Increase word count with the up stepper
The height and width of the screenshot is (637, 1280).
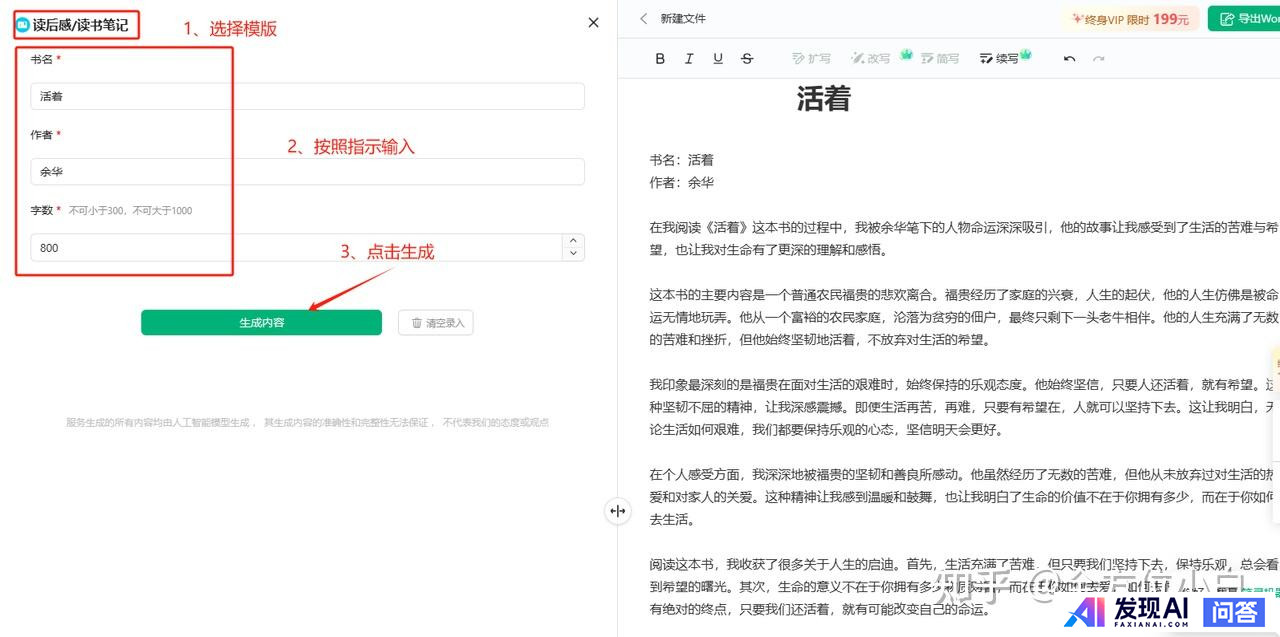coord(573,241)
